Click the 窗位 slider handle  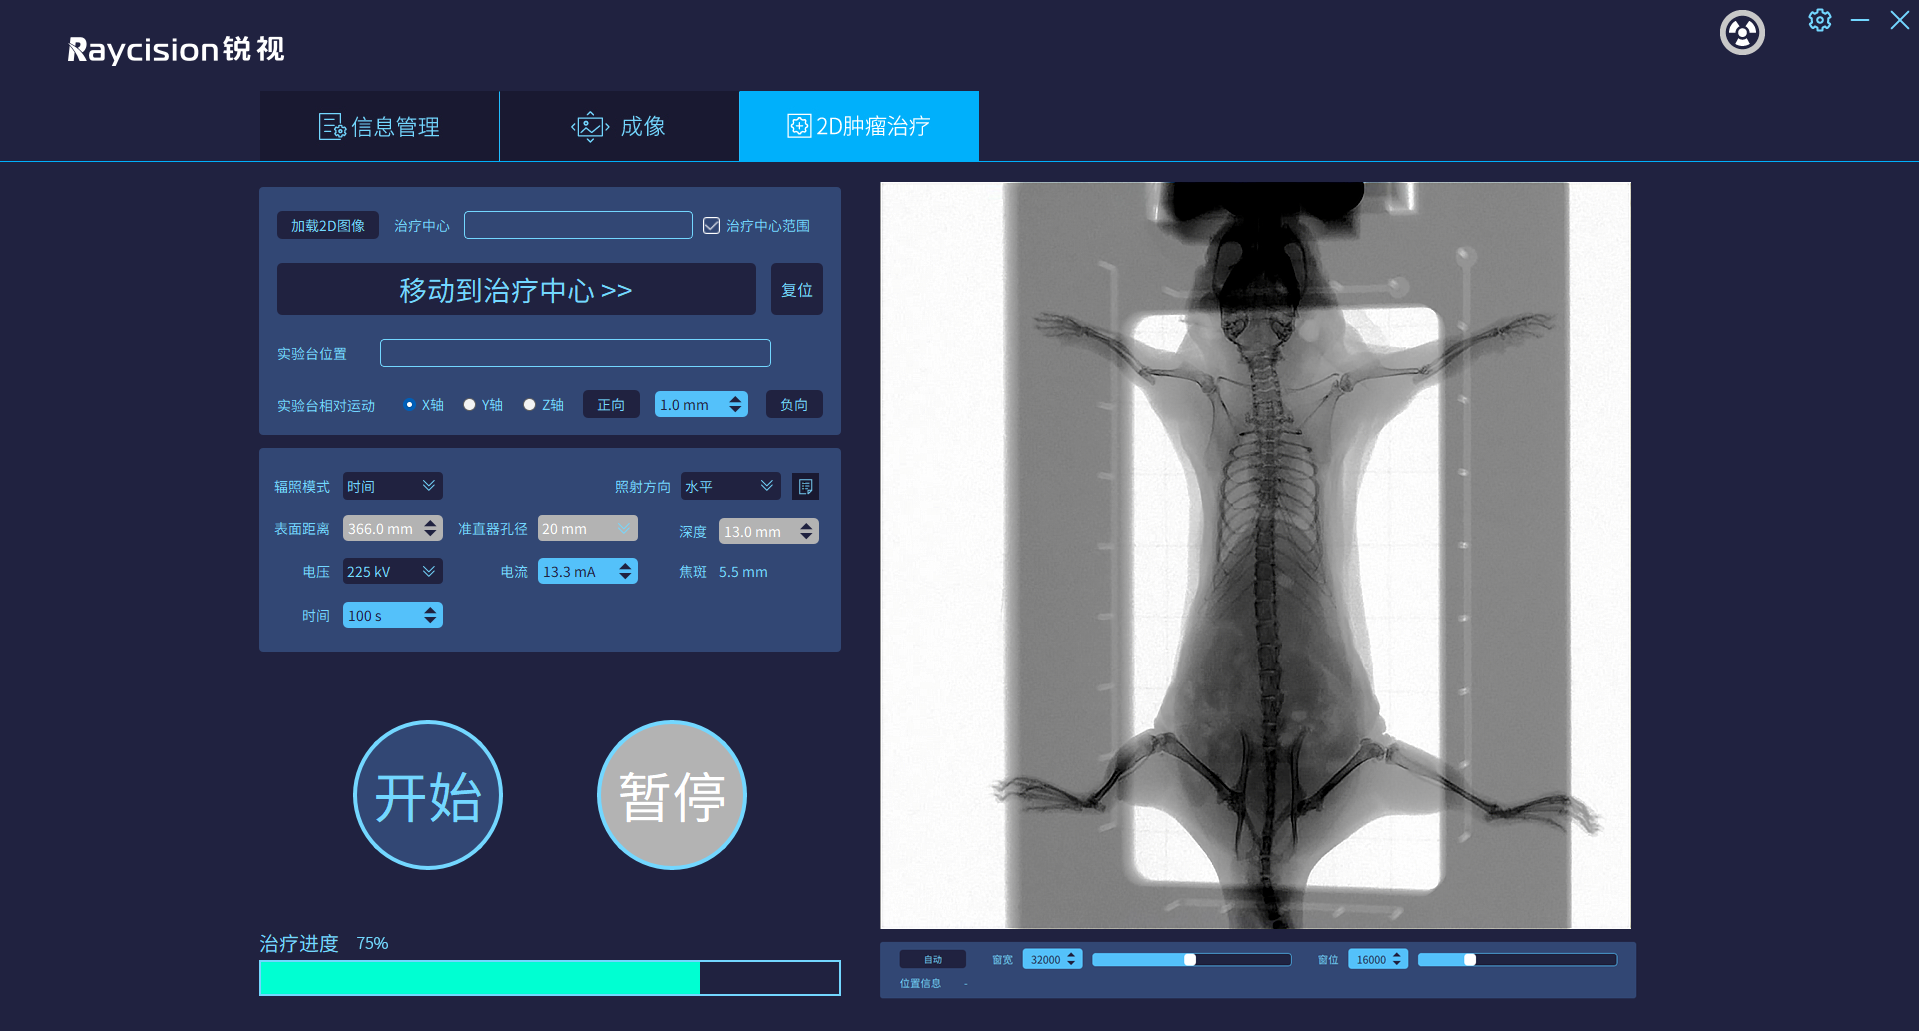pos(1470,959)
